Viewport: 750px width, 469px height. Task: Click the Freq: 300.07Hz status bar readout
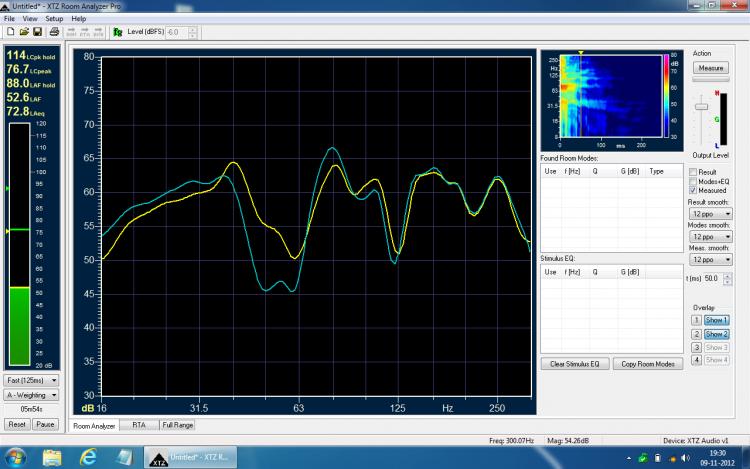coord(511,440)
